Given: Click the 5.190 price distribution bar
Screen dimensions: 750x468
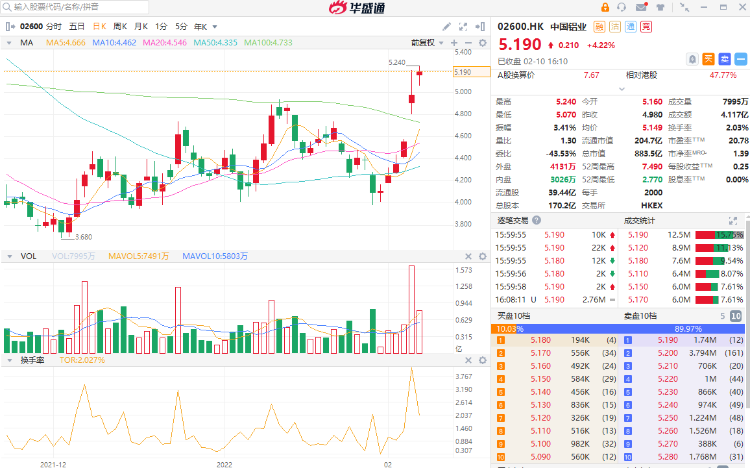Looking at the screenshot, I should click(719, 235).
